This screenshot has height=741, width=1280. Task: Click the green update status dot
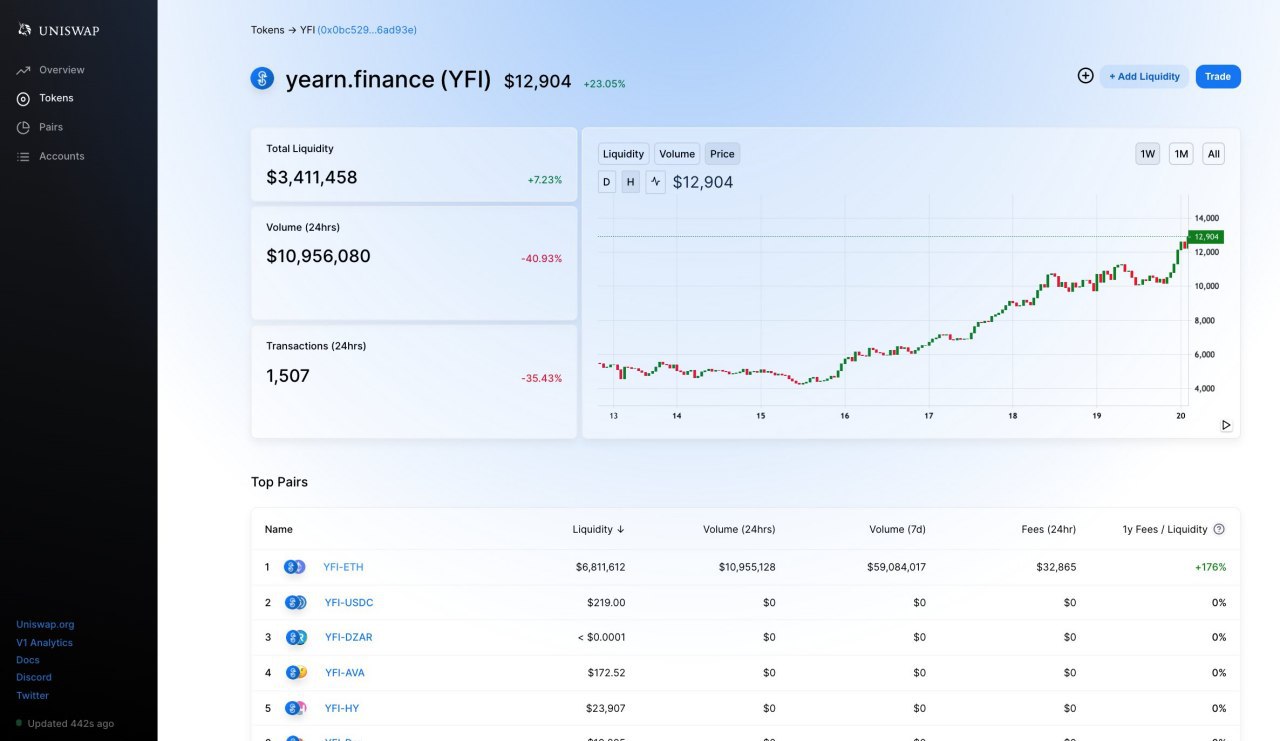(x=19, y=723)
